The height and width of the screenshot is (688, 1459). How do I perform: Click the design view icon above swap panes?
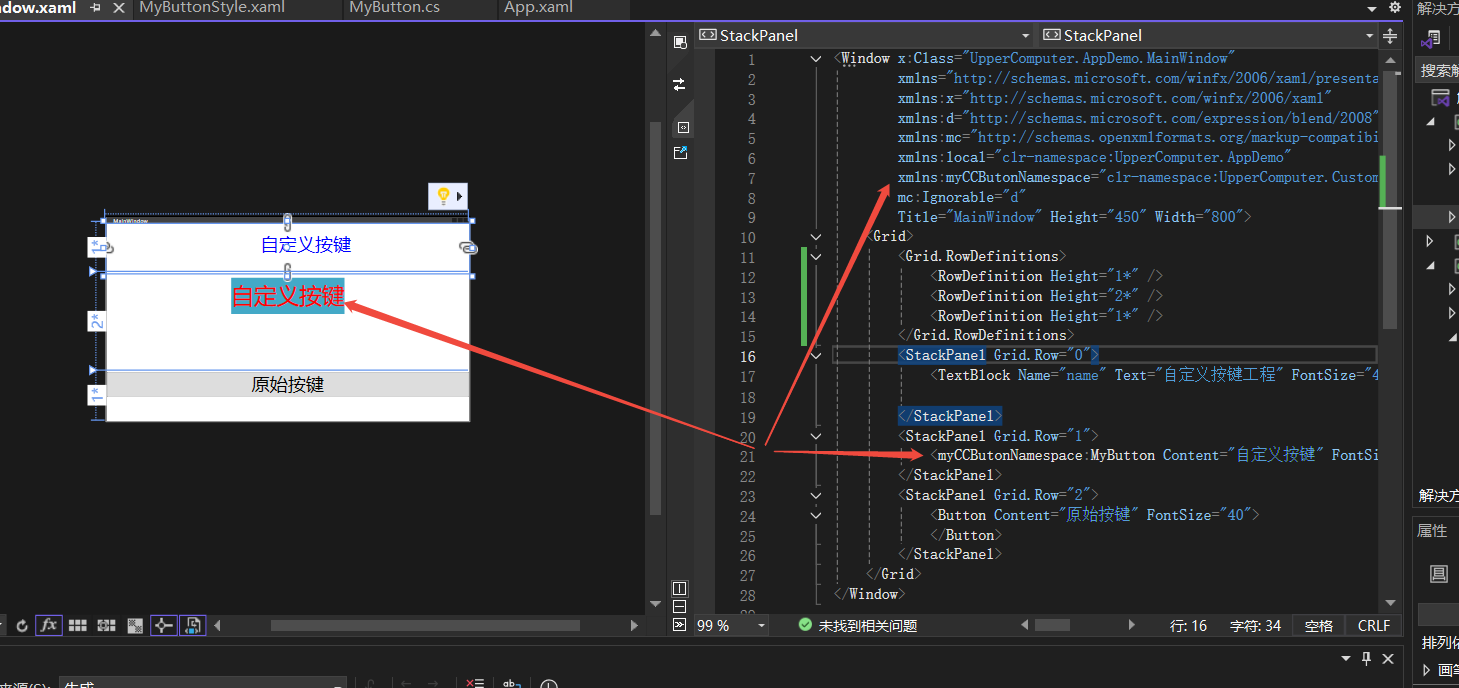(680, 41)
